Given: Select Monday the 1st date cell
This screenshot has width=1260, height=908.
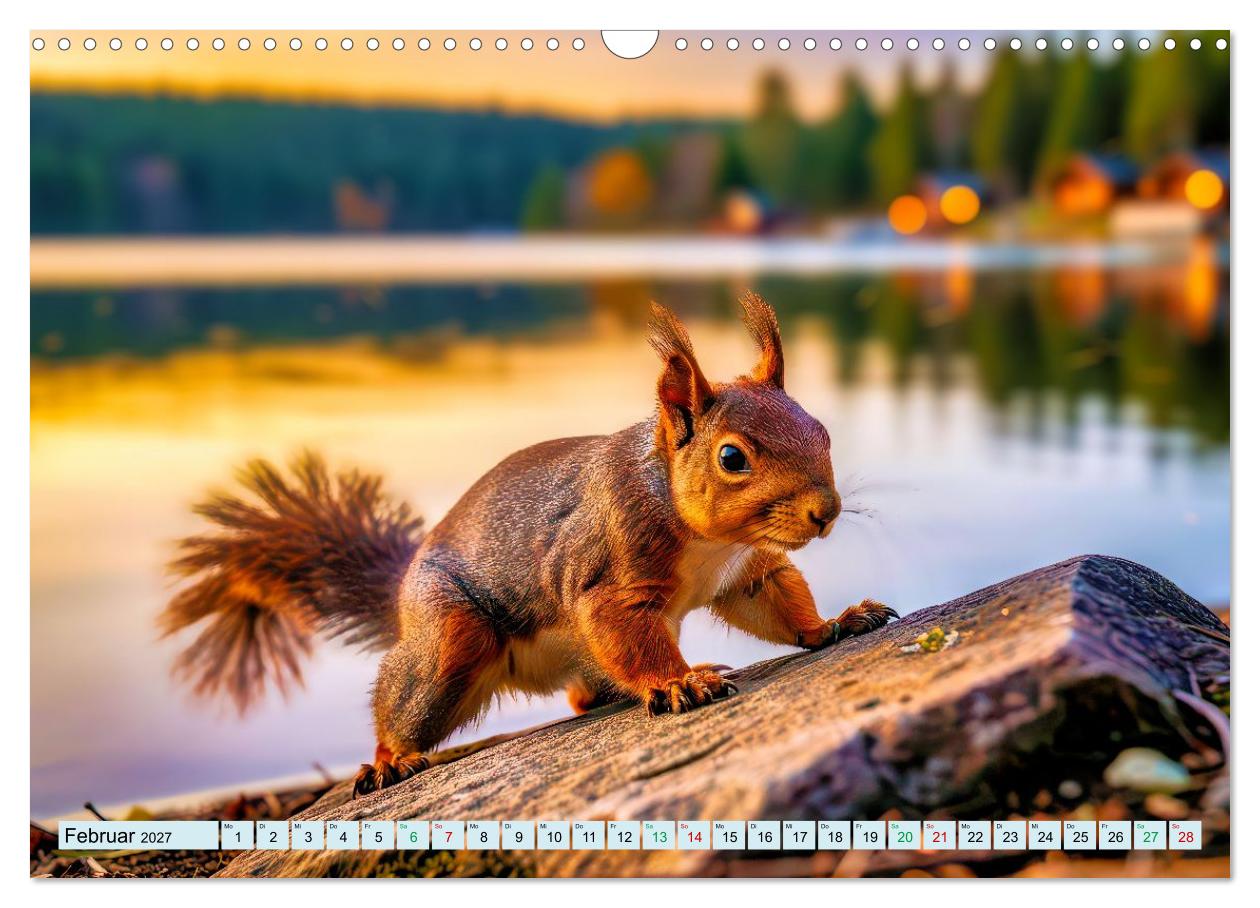Looking at the screenshot, I should 237,836.
